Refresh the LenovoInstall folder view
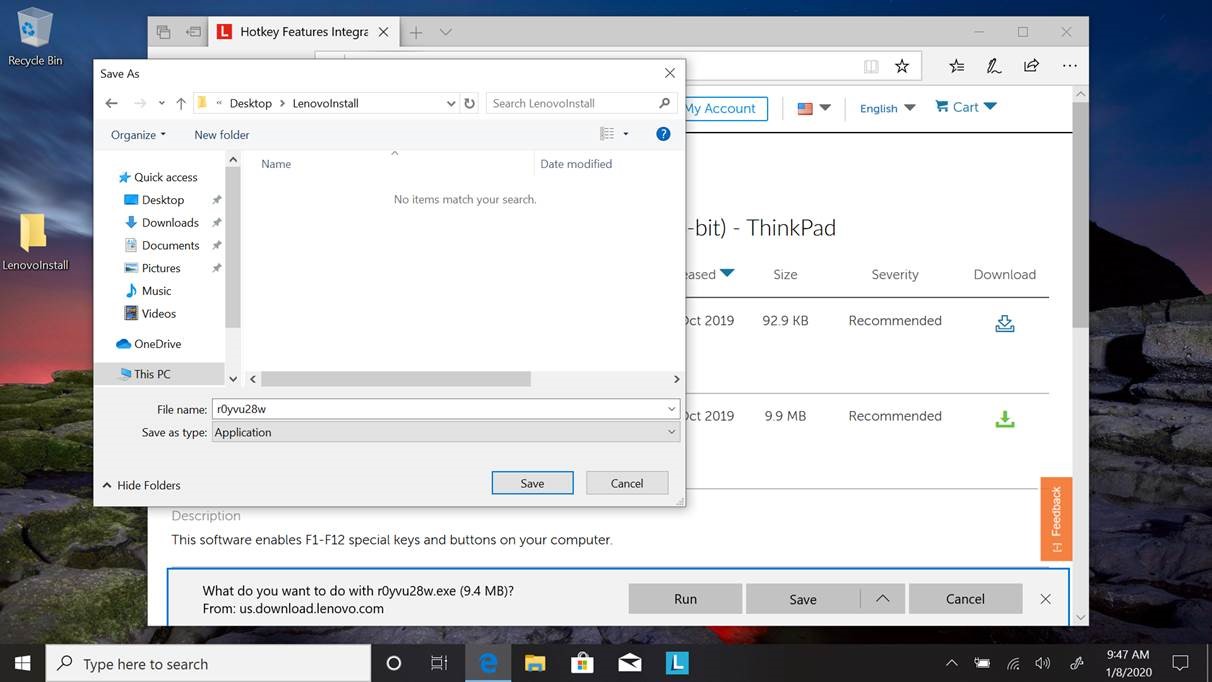 [469, 103]
